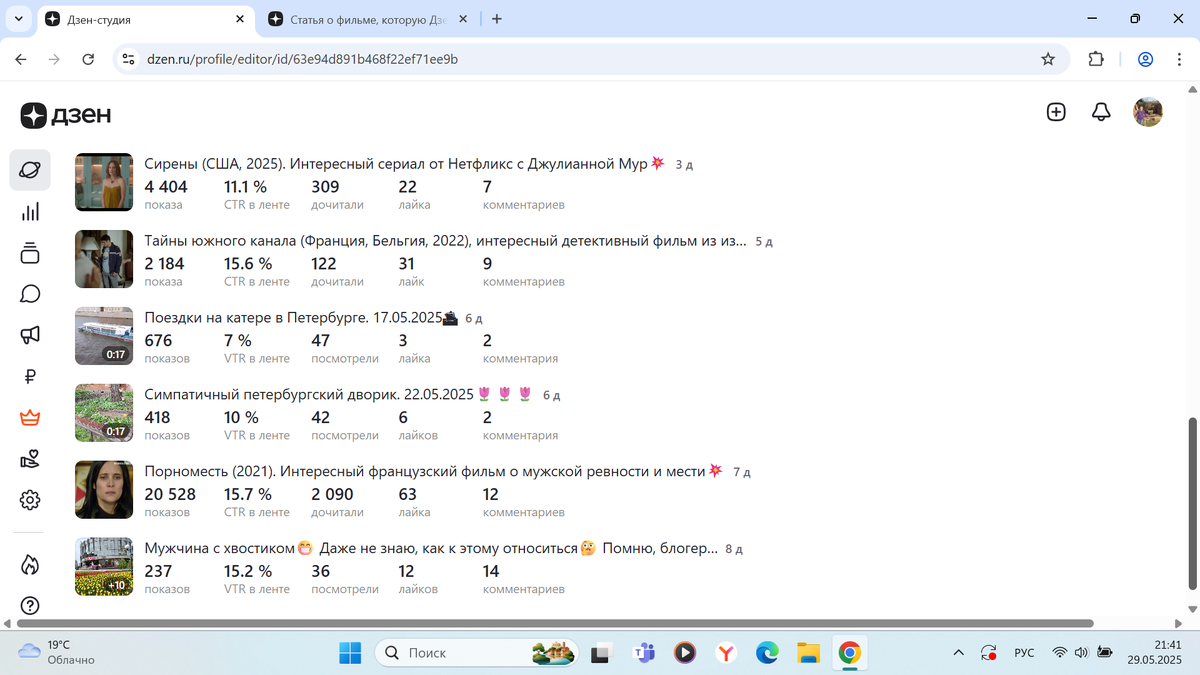Open the weather widget showing 19°C
Image resolution: width=1200 pixels, height=675 pixels.
click(57, 652)
